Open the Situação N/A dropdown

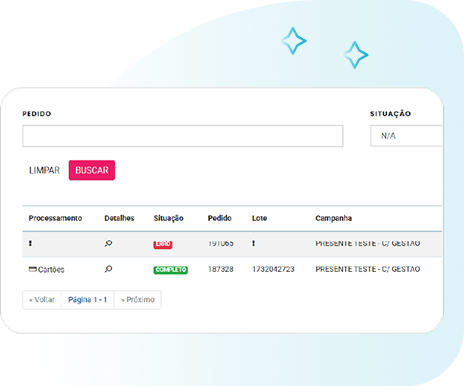(x=406, y=136)
